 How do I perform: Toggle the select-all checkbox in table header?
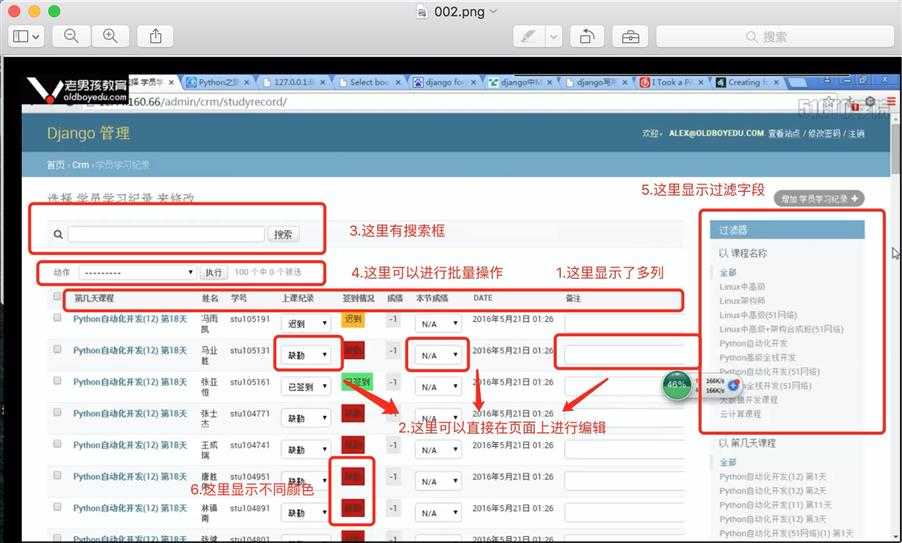pyautogui.click(x=57, y=297)
